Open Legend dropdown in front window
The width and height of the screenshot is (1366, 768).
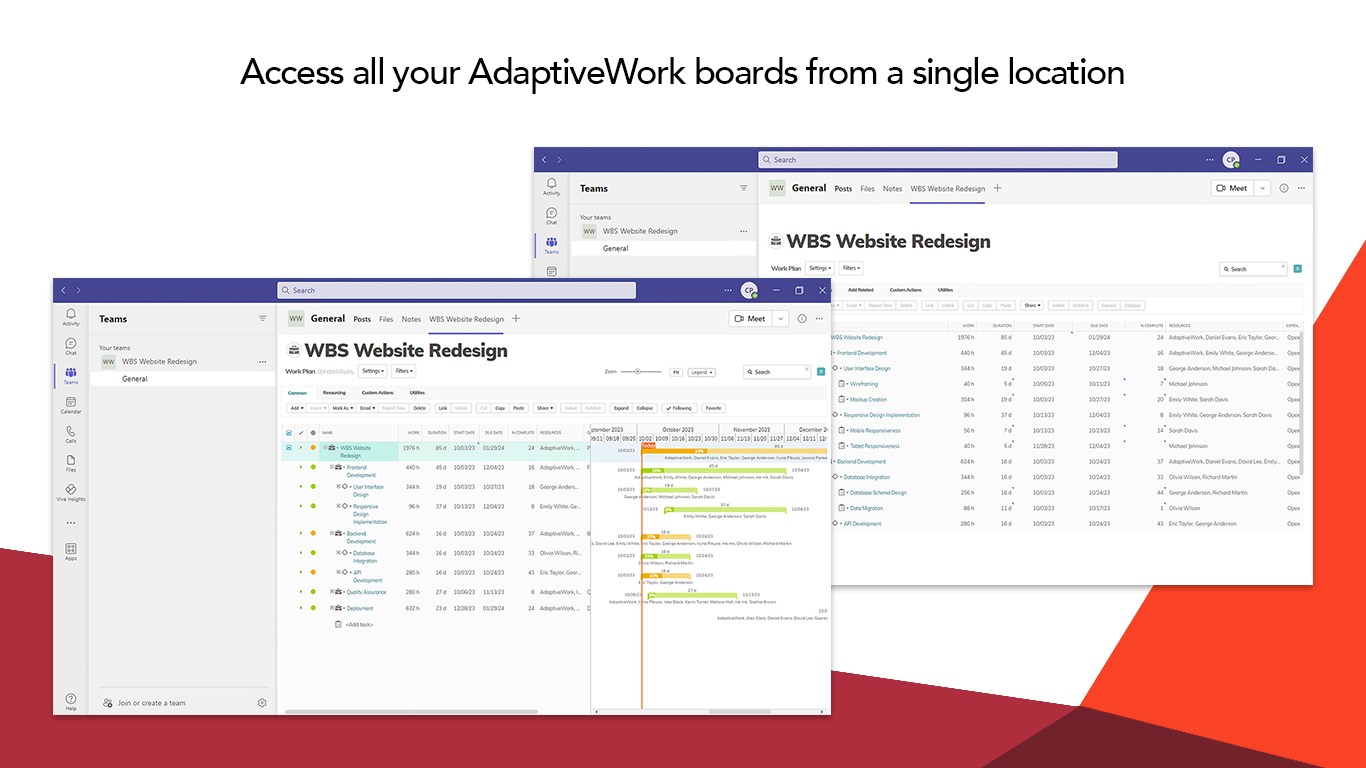click(x=701, y=372)
